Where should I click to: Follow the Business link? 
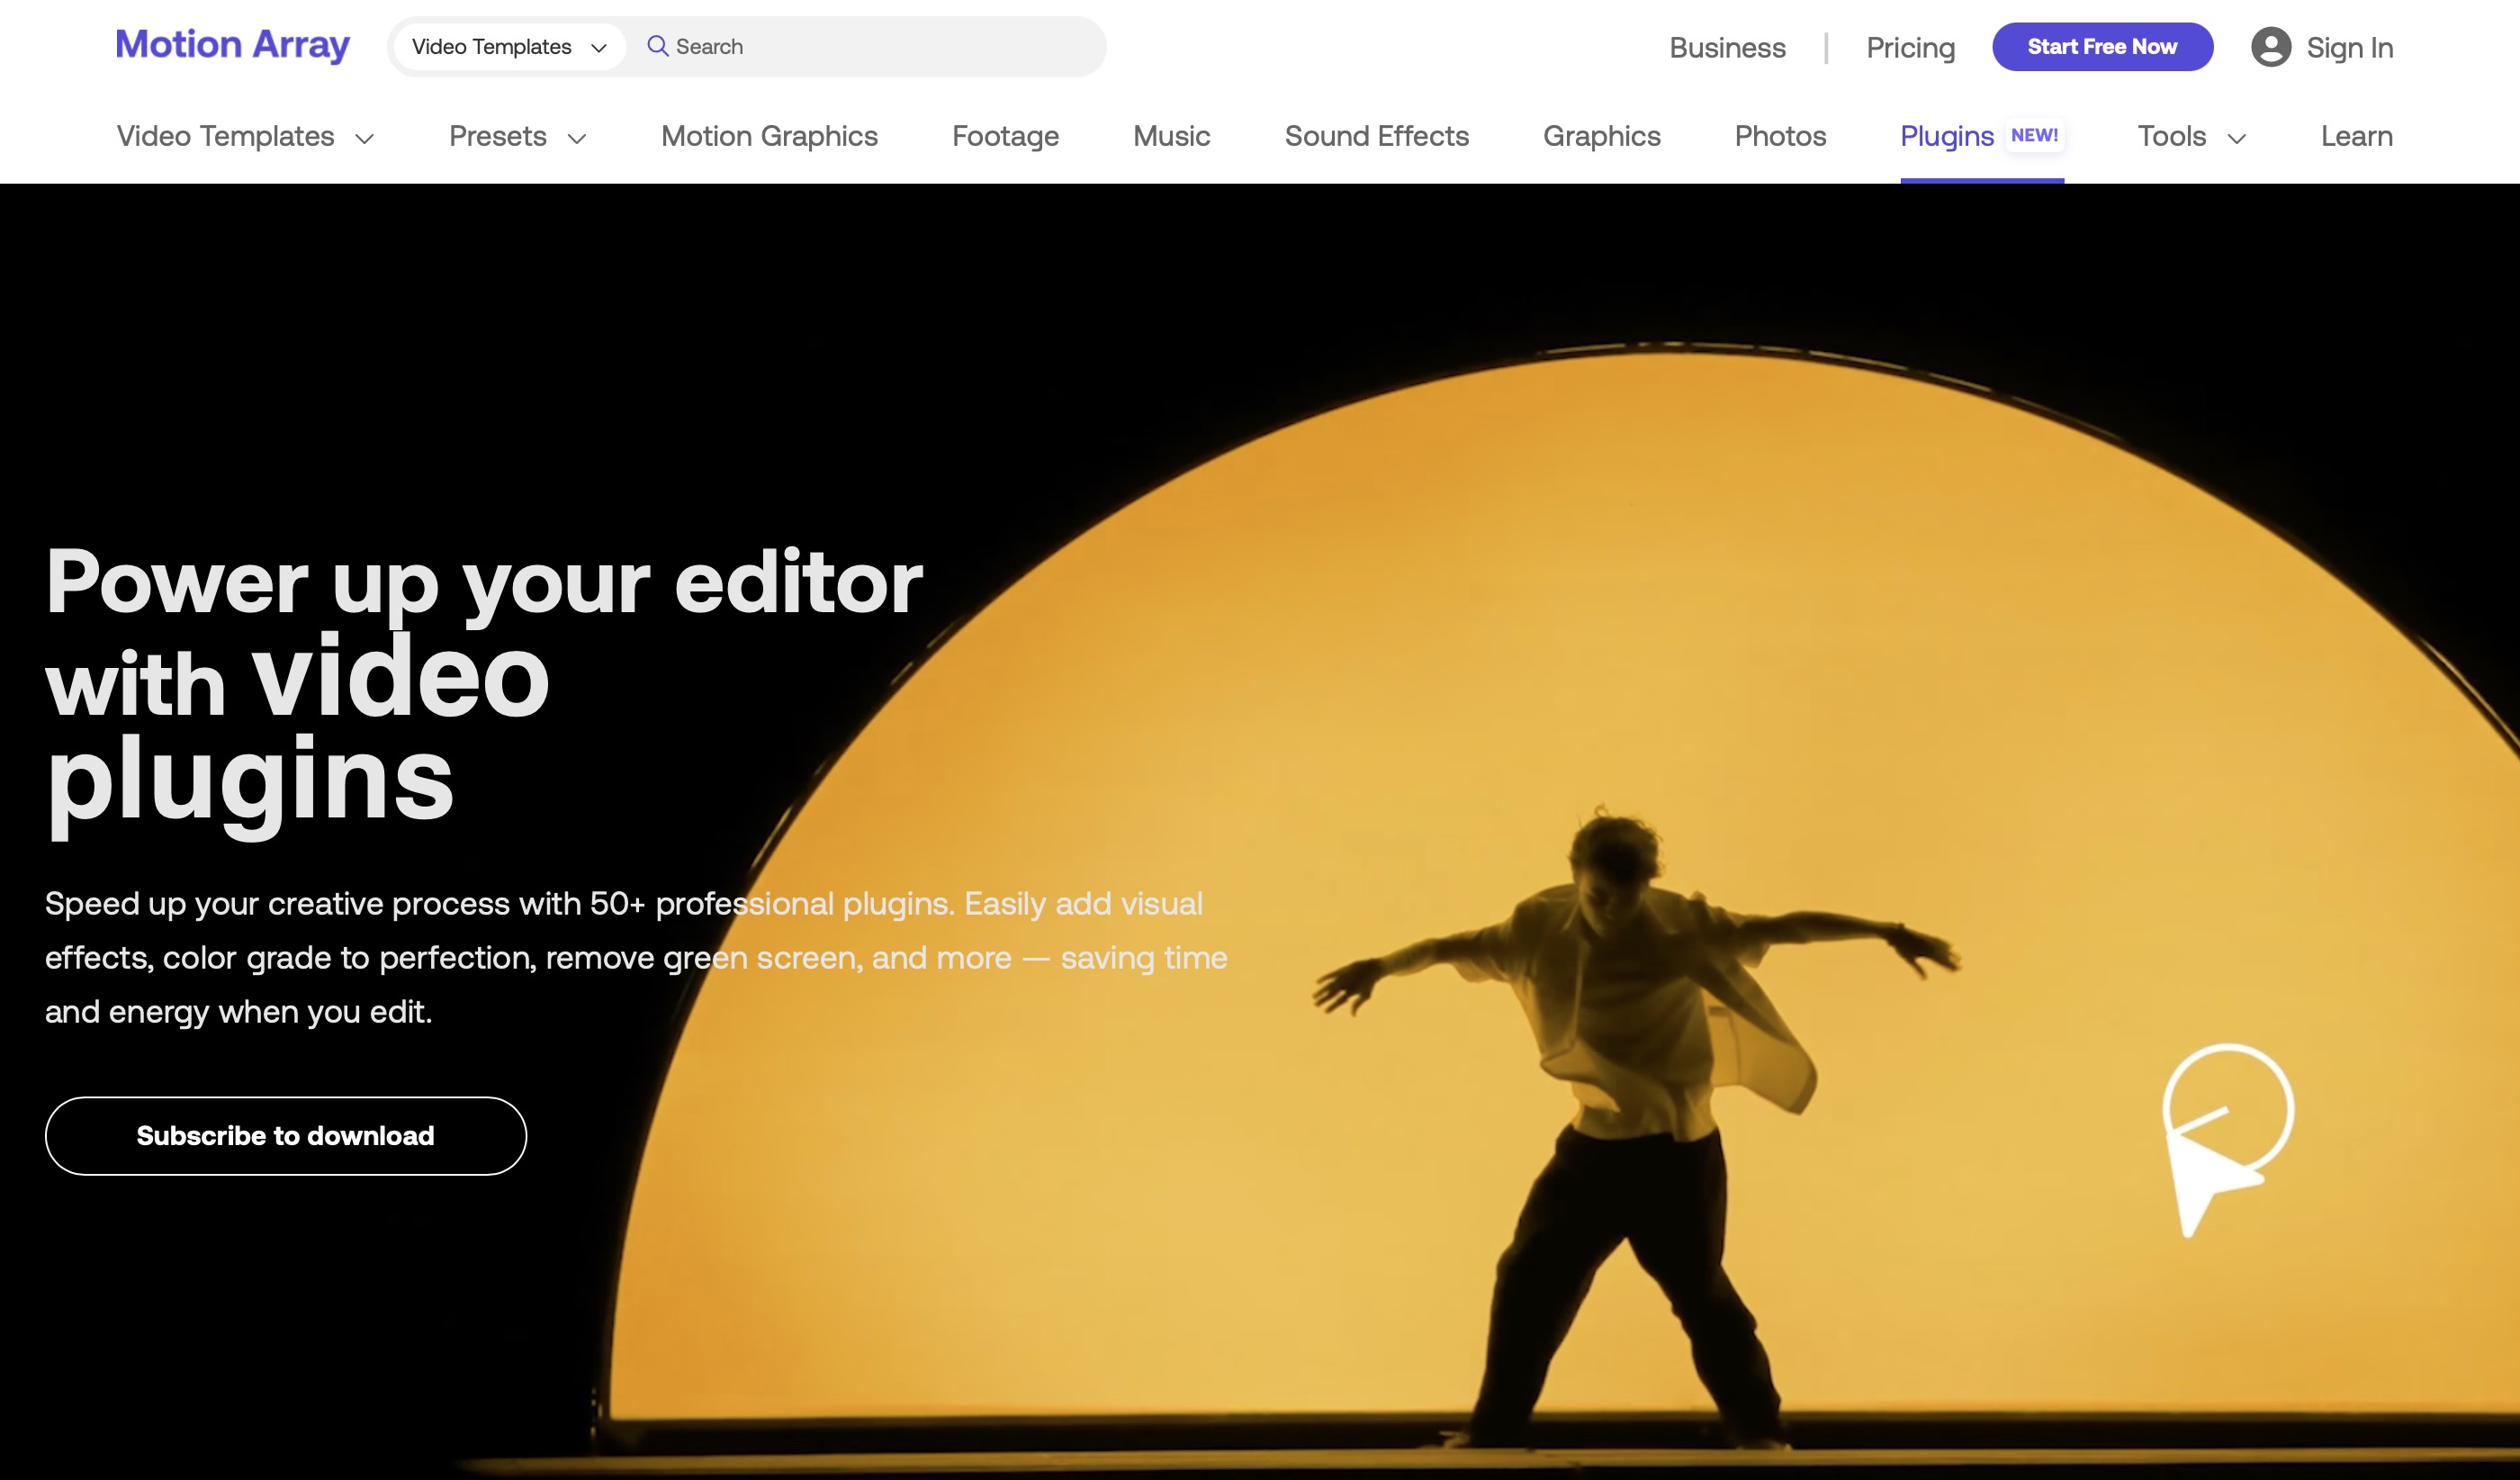[x=1727, y=47]
